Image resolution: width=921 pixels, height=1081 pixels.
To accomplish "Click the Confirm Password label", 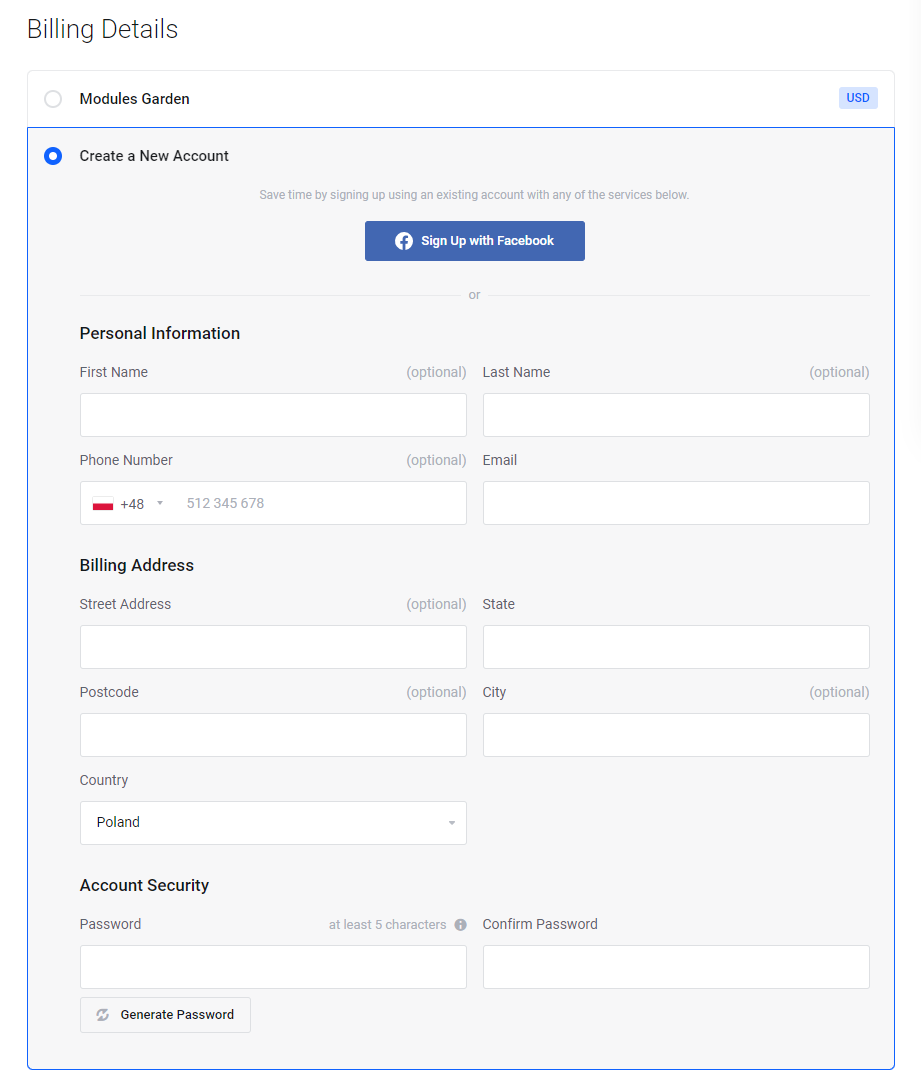I will [x=540, y=924].
